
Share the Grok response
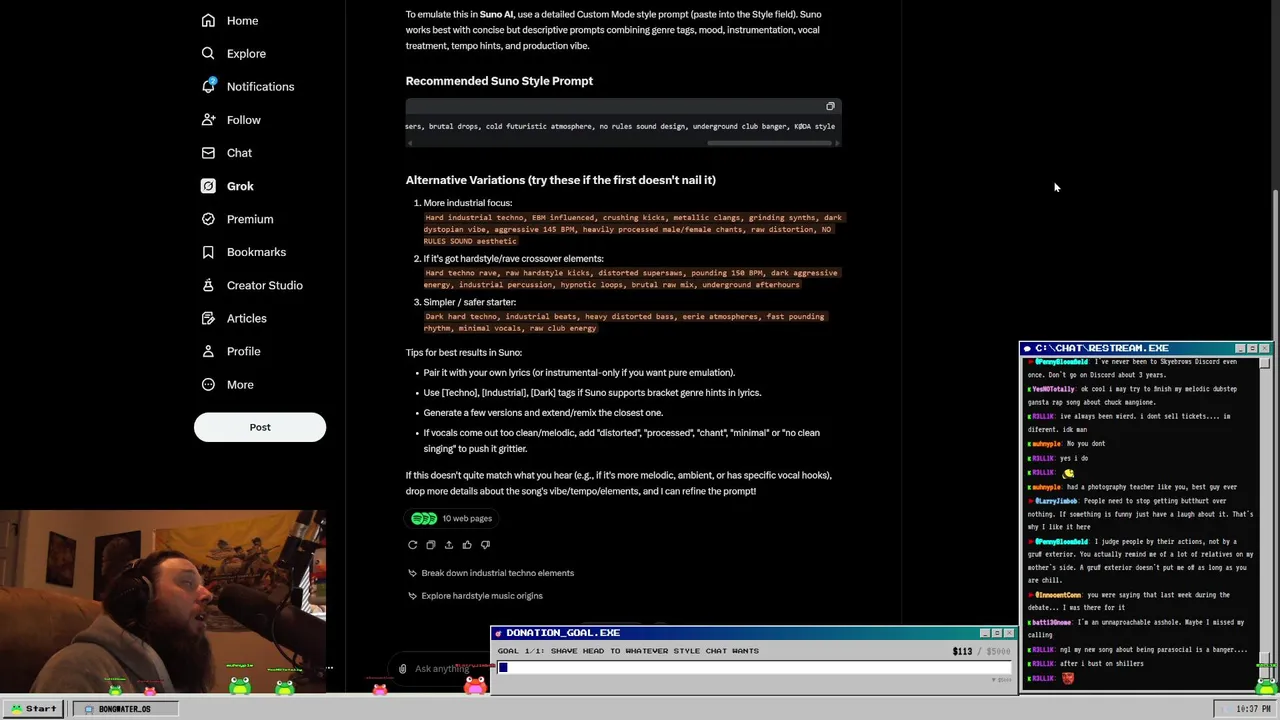(448, 545)
